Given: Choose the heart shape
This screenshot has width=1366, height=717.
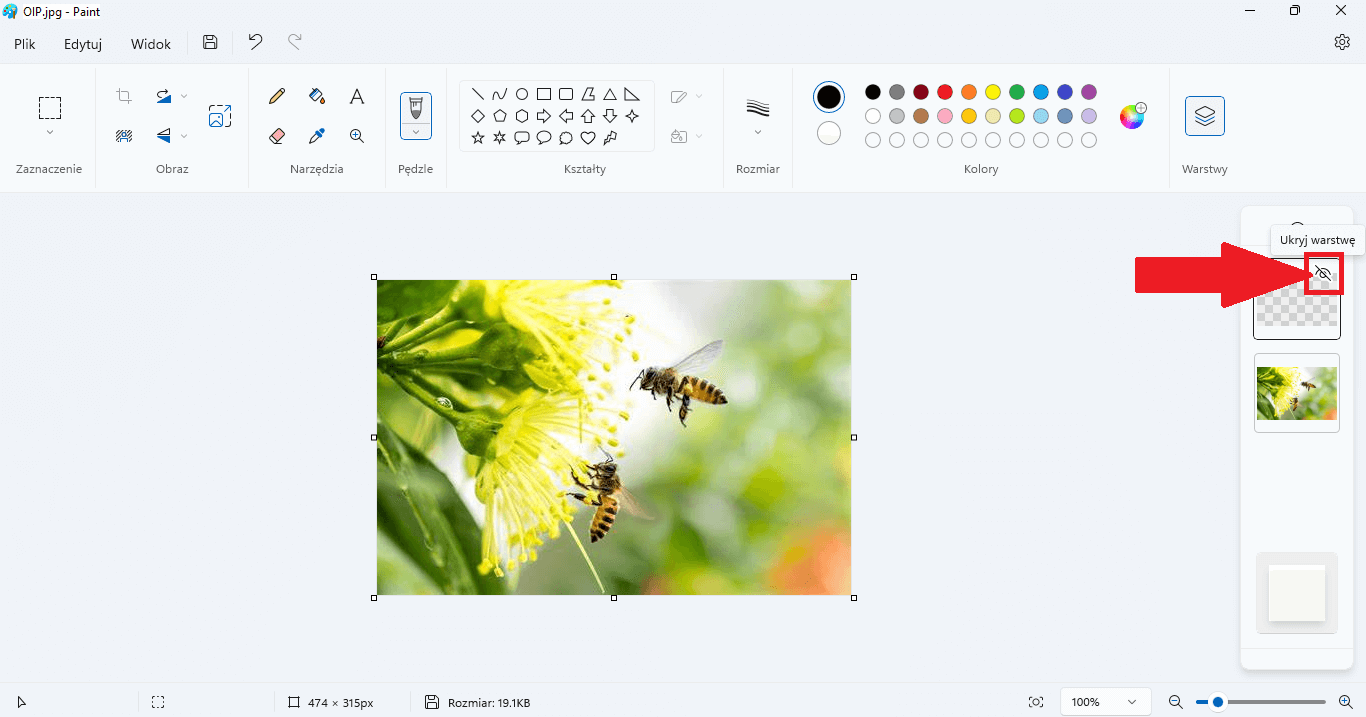Looking at the screenshot, I should point(588,138).
